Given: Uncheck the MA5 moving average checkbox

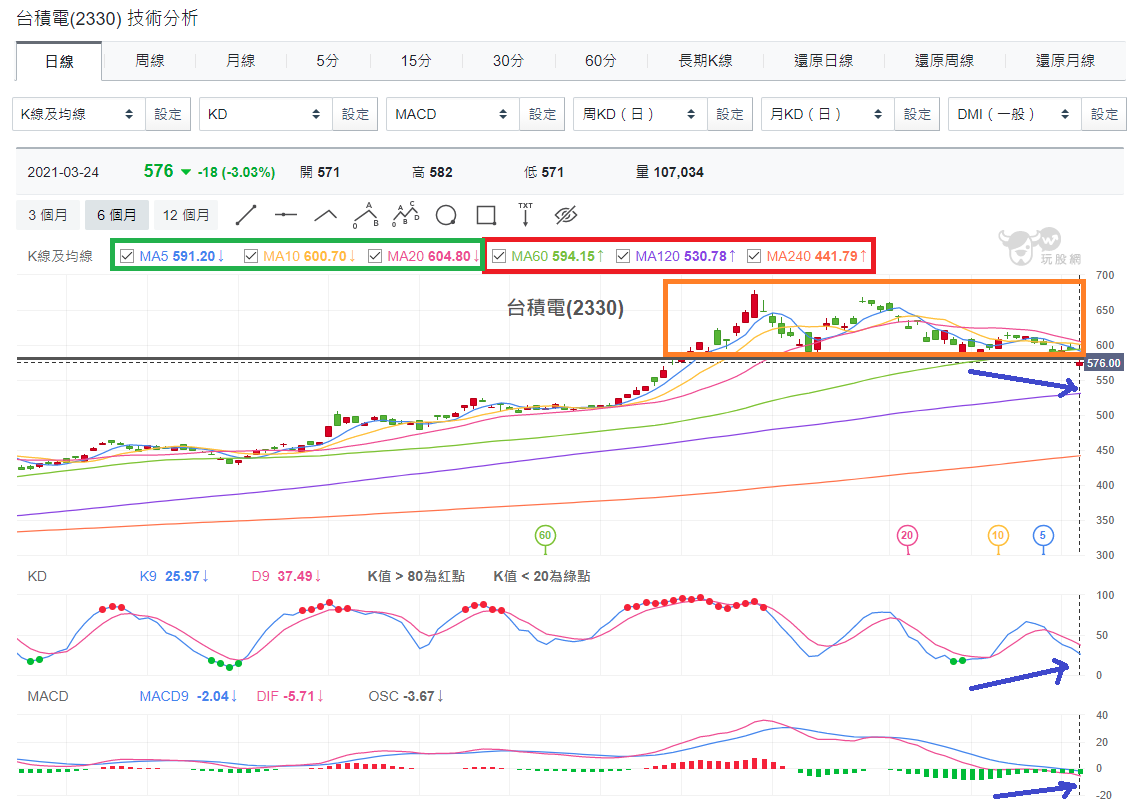Looking at the screenshot, I should point(127,256).
